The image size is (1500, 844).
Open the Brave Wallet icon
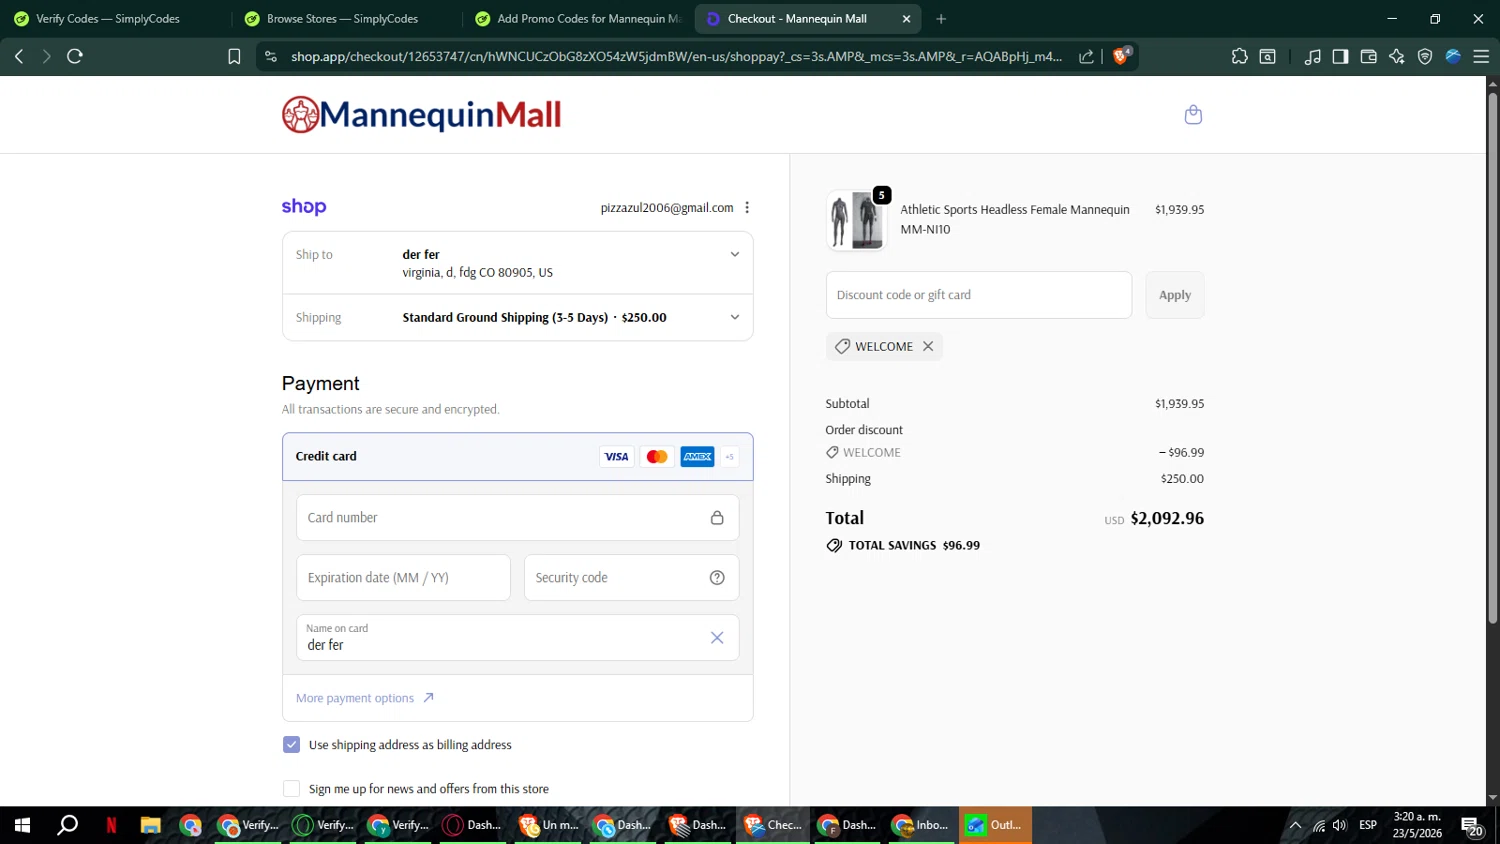tap(1368, 56)
